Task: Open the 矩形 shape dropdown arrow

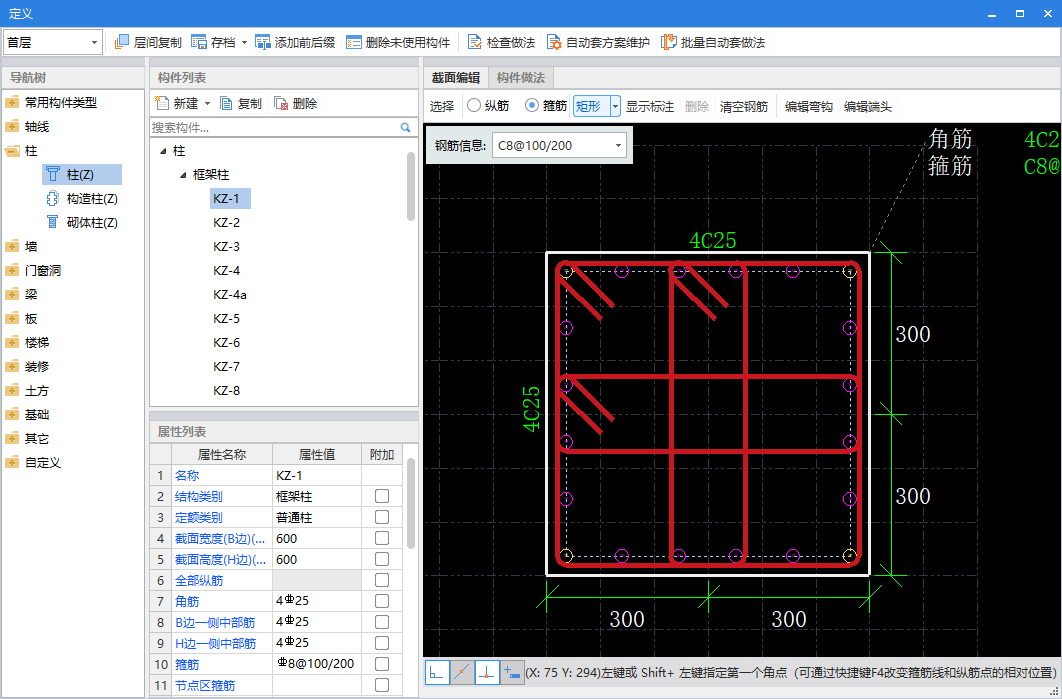Action: click(615, 106)
